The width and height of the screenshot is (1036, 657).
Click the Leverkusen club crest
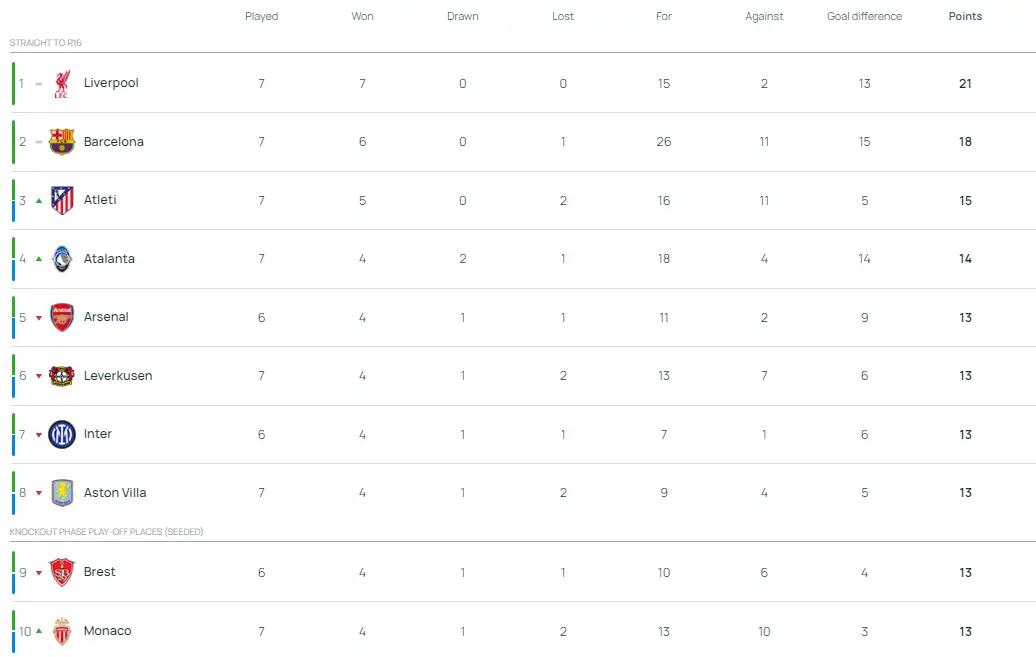[62, 376]
